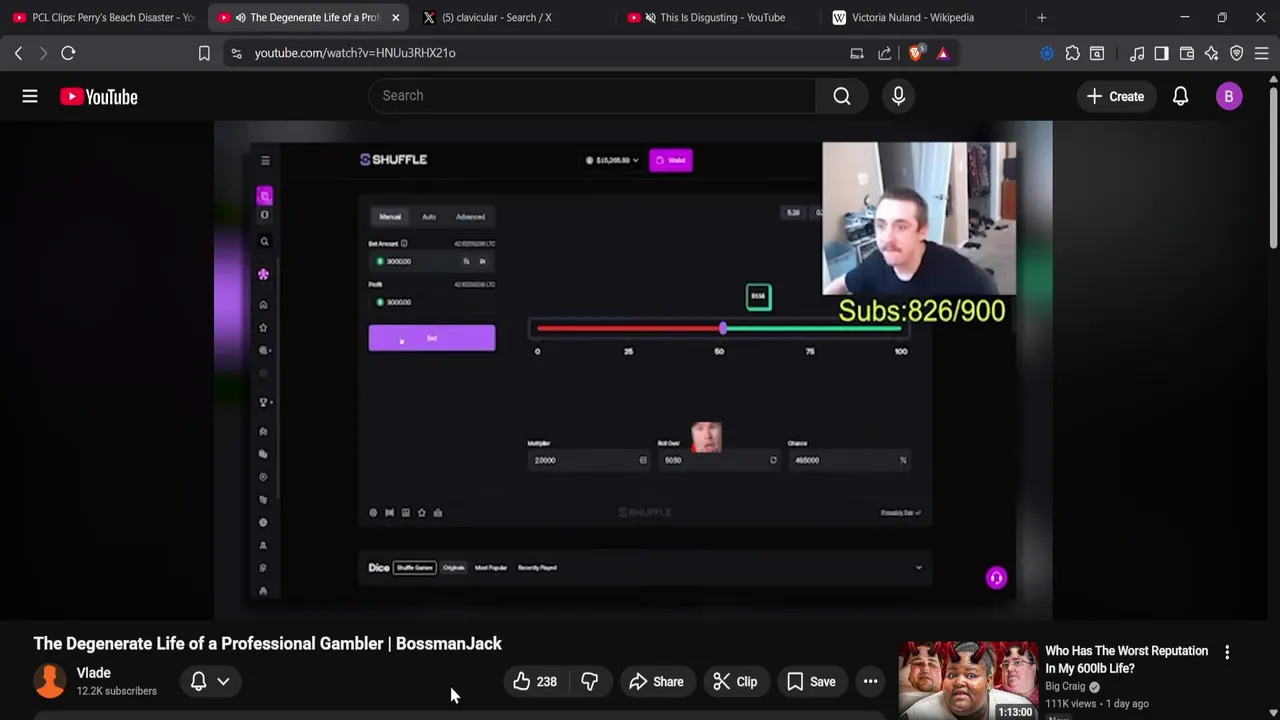Open Vlade channel avatar

point(50,681)
